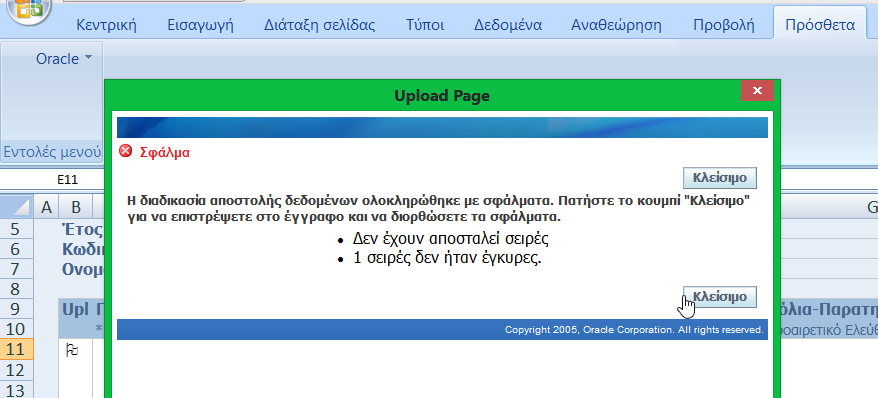This screenshot has height=398, width=878.
Task: Select row 9 header
Action: pyautogui.click(x=17, y=309)
